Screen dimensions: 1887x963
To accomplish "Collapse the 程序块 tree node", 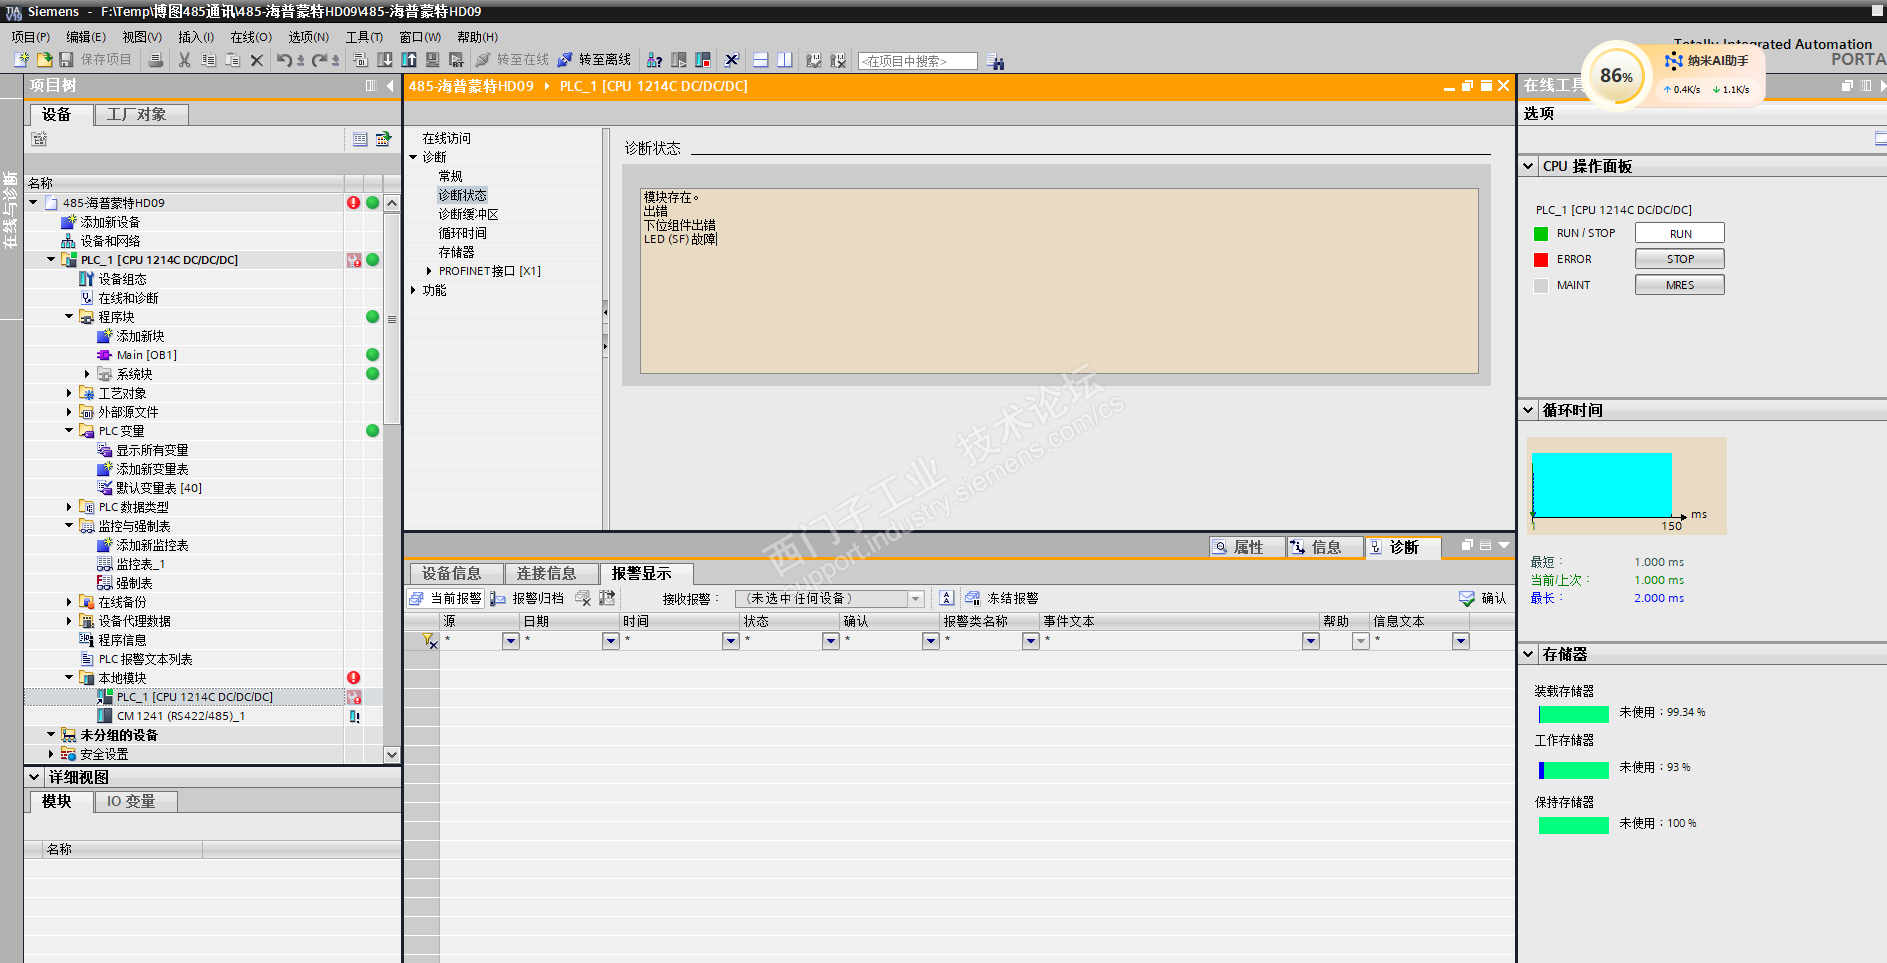I will pos(69,317).
